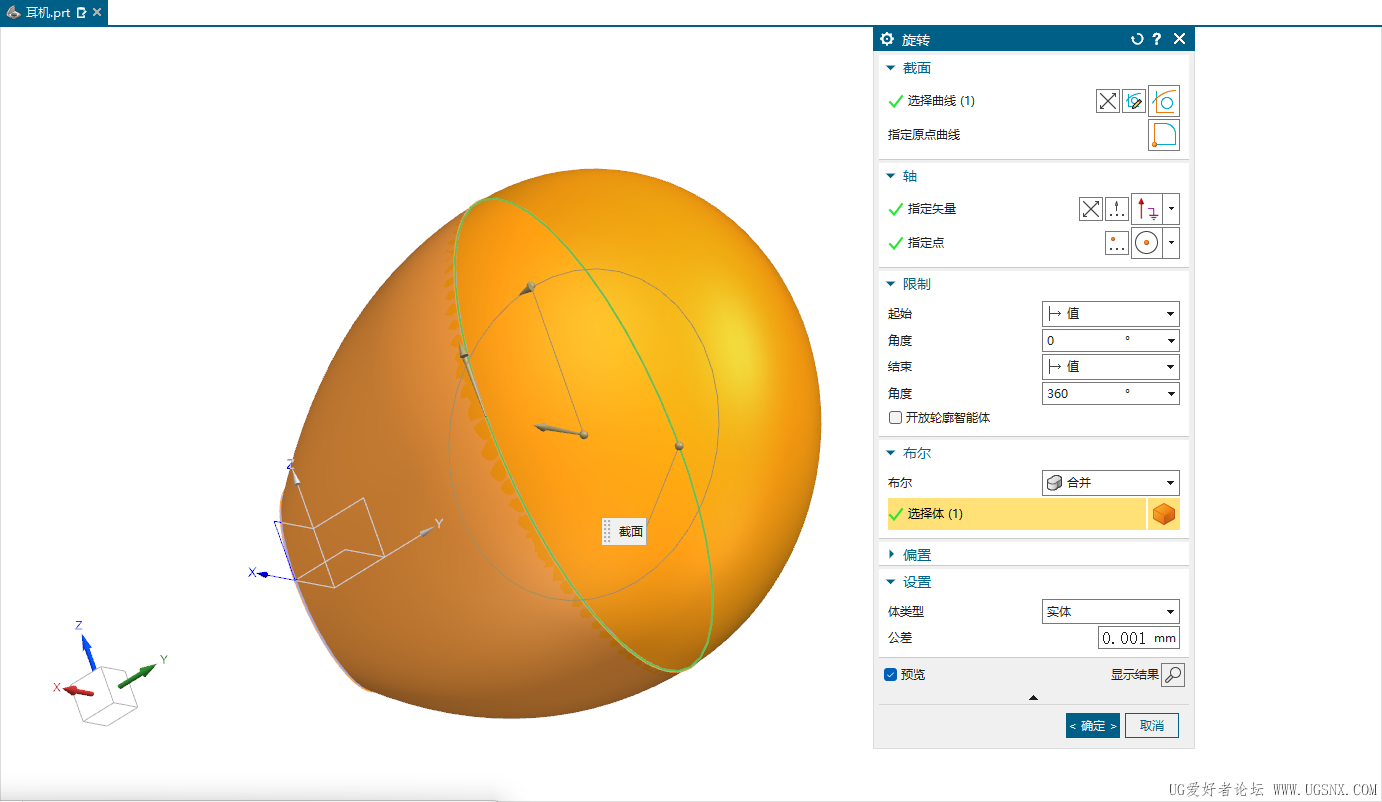Open the 结束 limit type dropdown
Viewport: 1382px width, 802px height.
[1111, 367]
